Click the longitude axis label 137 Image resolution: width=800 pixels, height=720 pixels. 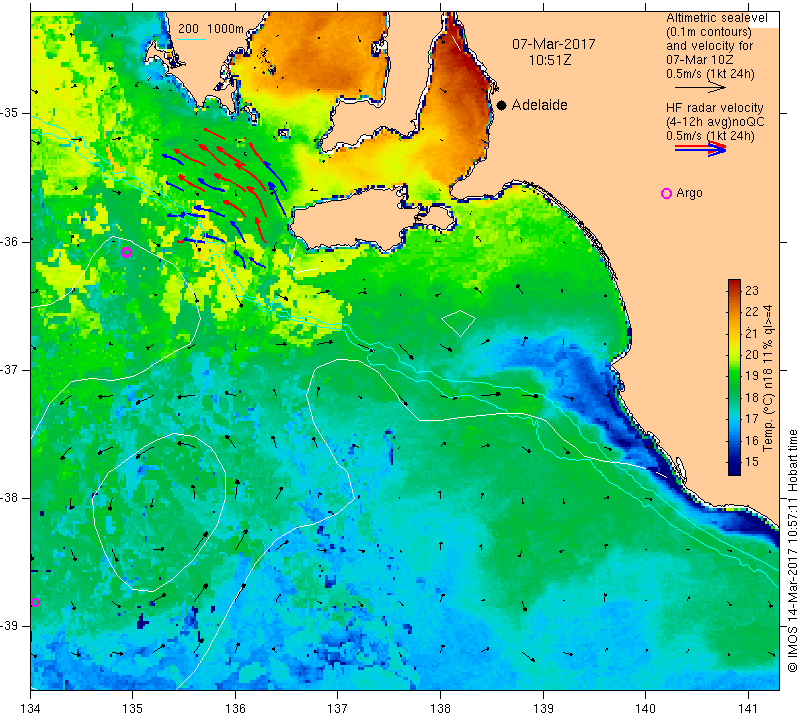(337, 708)
